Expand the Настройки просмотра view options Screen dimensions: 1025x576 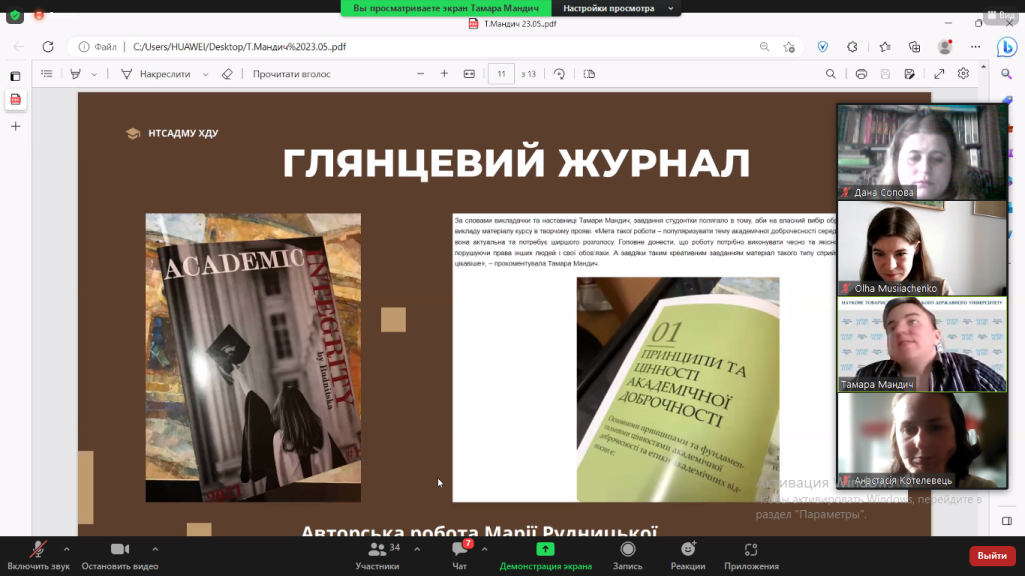point(616,8)
